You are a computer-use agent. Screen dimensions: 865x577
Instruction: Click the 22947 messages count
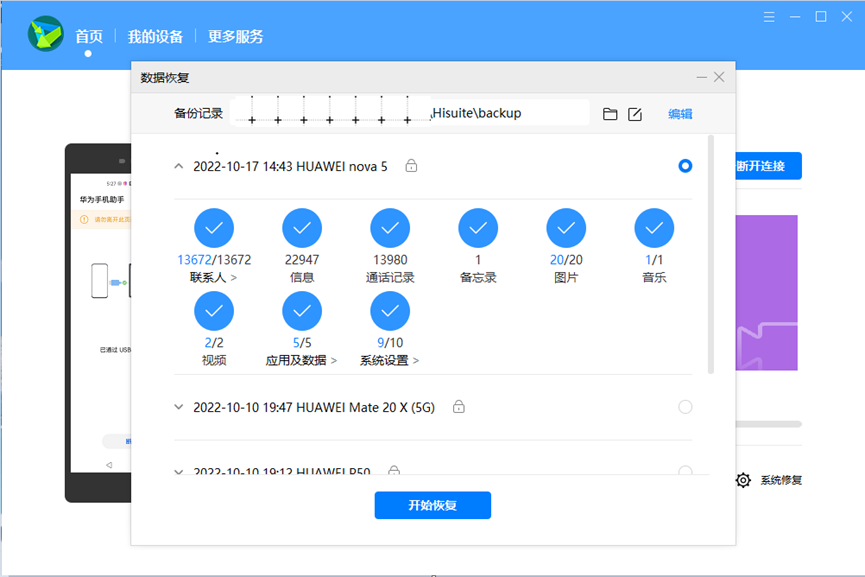click(x=302, y=260)
